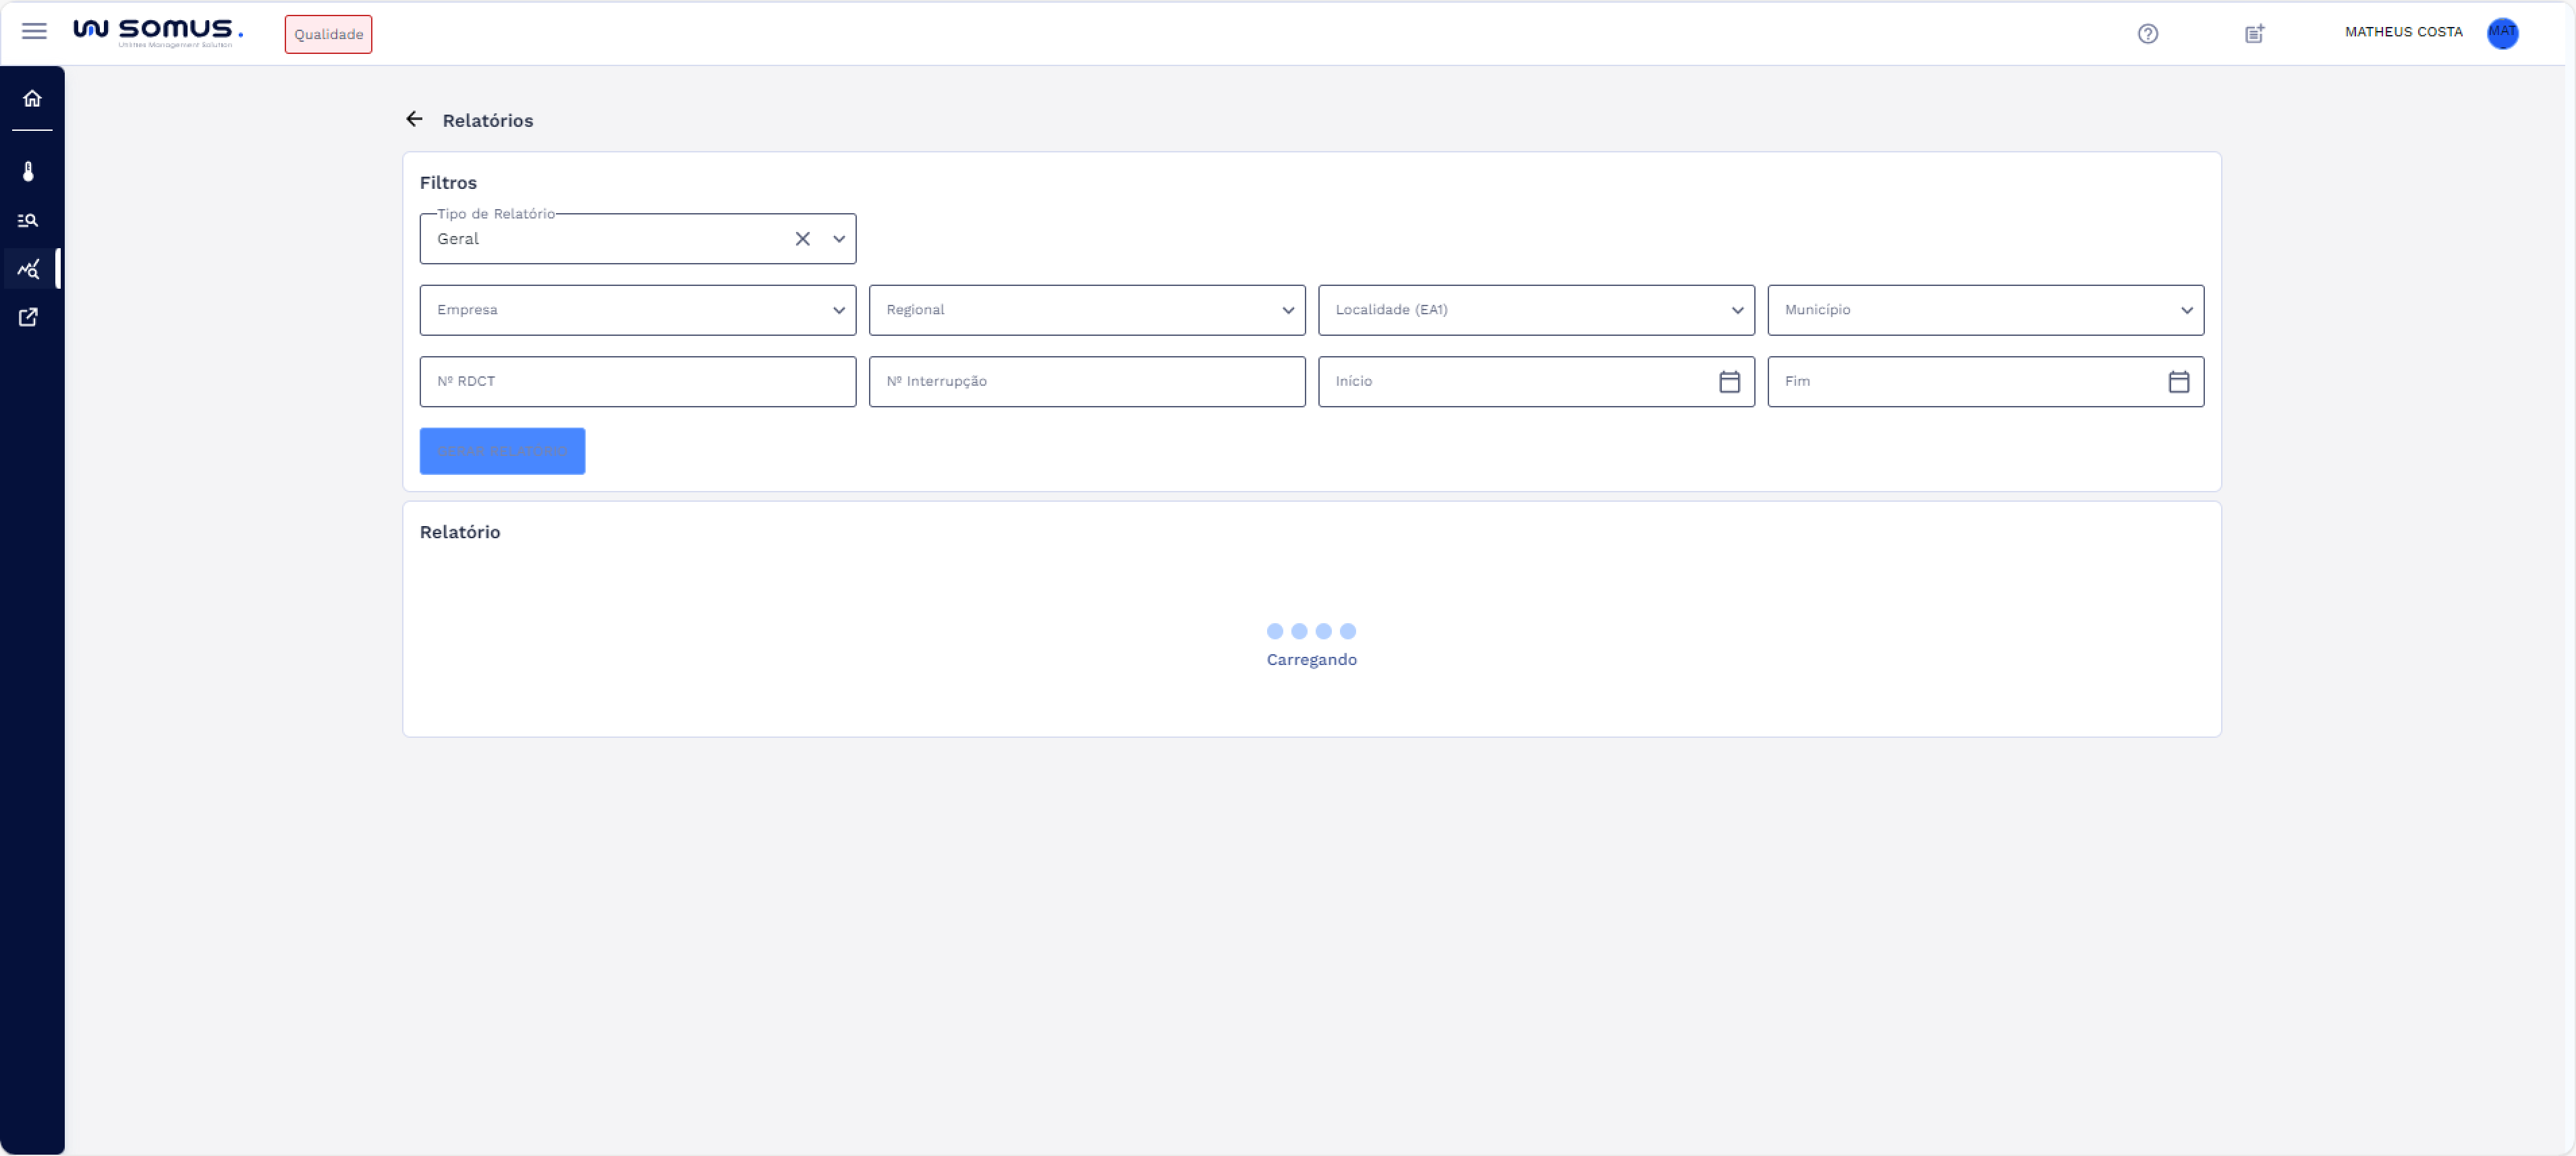
Task: Expand the Empresa dropdown
Action: pos(637,310)
